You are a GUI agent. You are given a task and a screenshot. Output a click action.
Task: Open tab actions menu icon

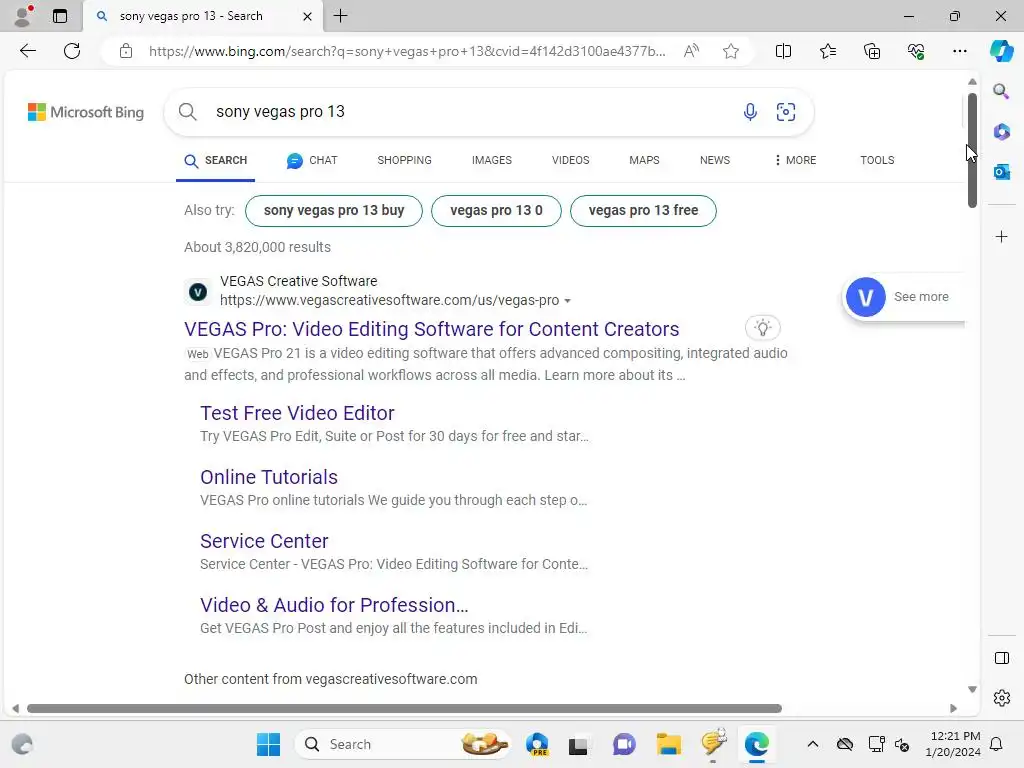pyautogui.click(x=59, y=16)
